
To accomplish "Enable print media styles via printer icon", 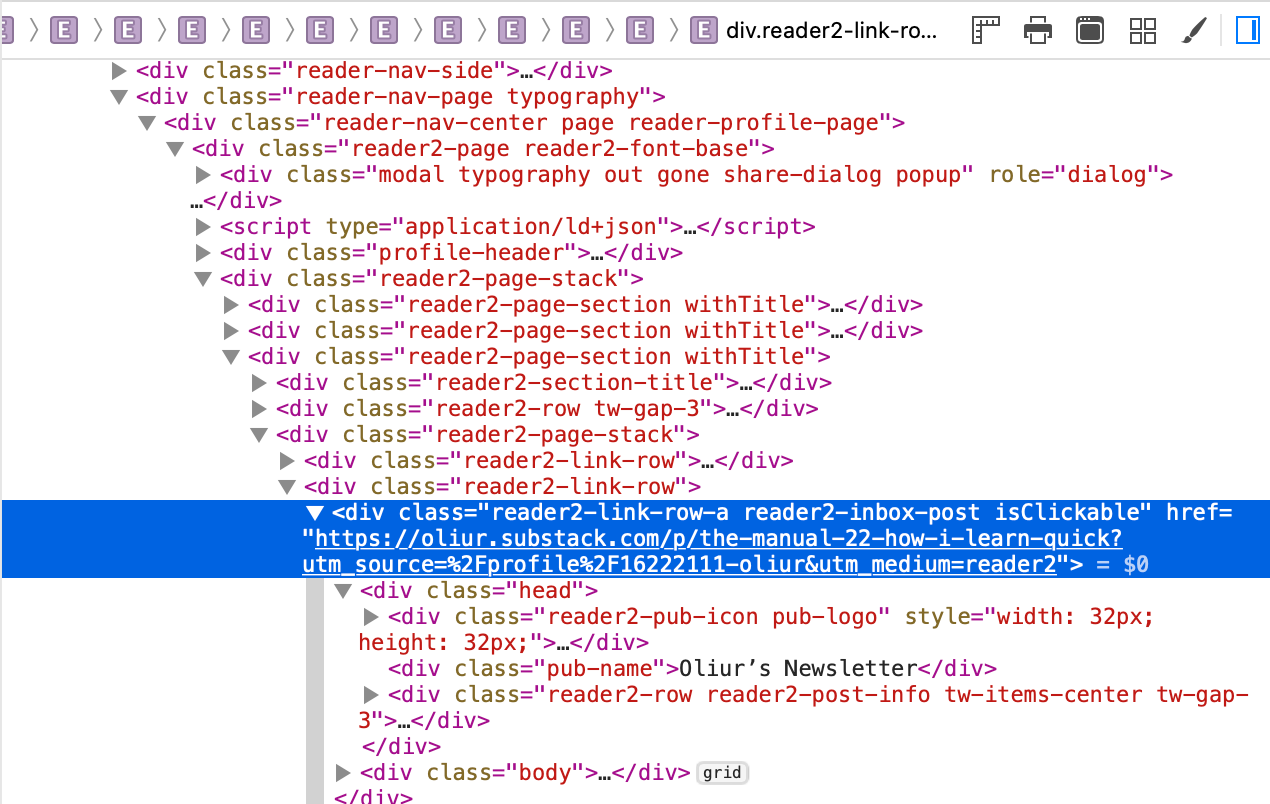I will (x=1038, y=30).
